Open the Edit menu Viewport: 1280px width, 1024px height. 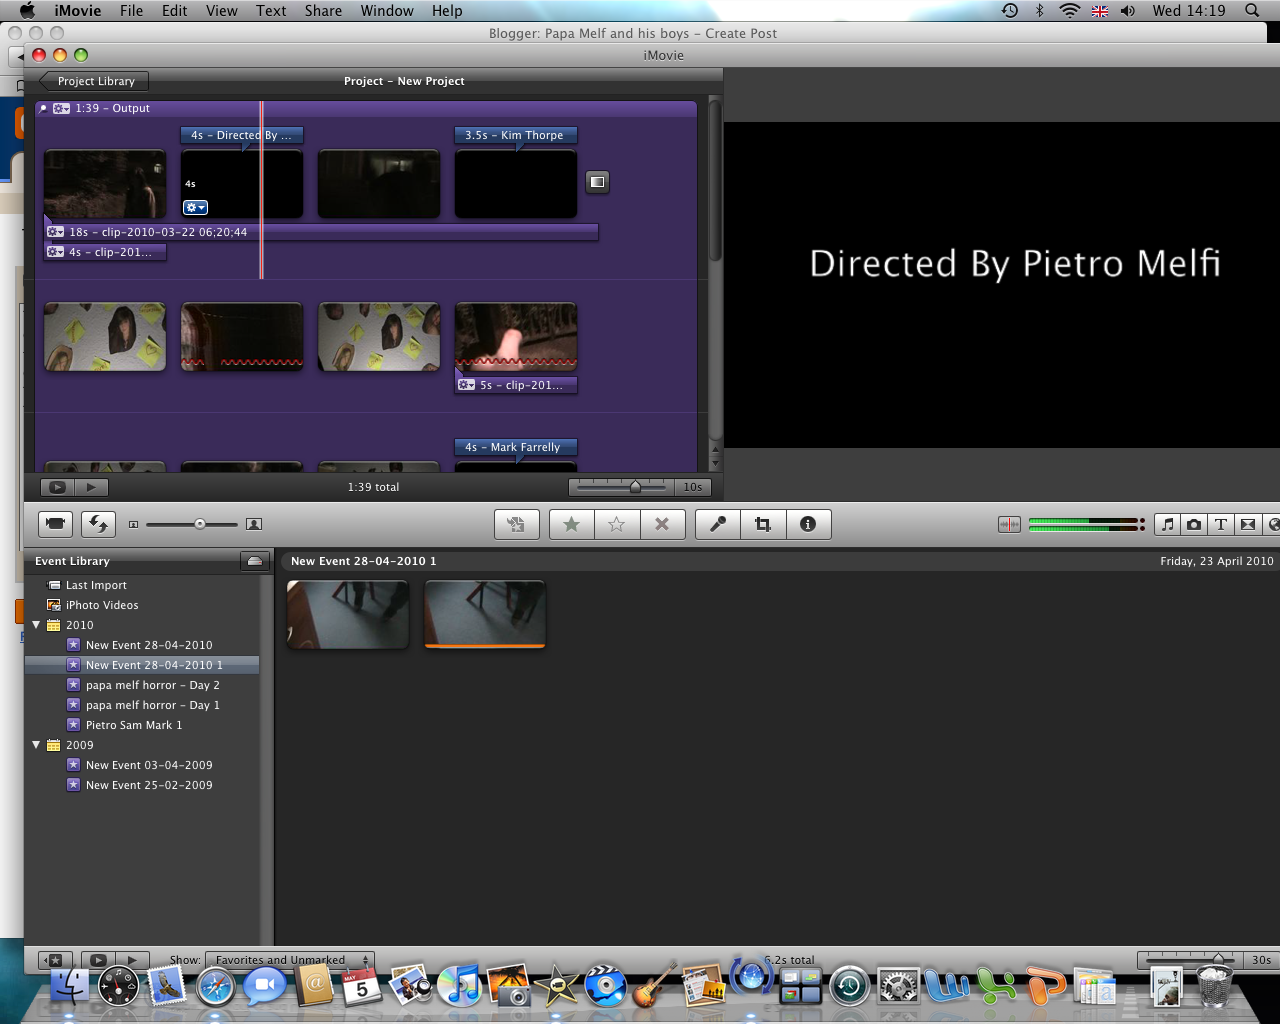coord(175,11)
